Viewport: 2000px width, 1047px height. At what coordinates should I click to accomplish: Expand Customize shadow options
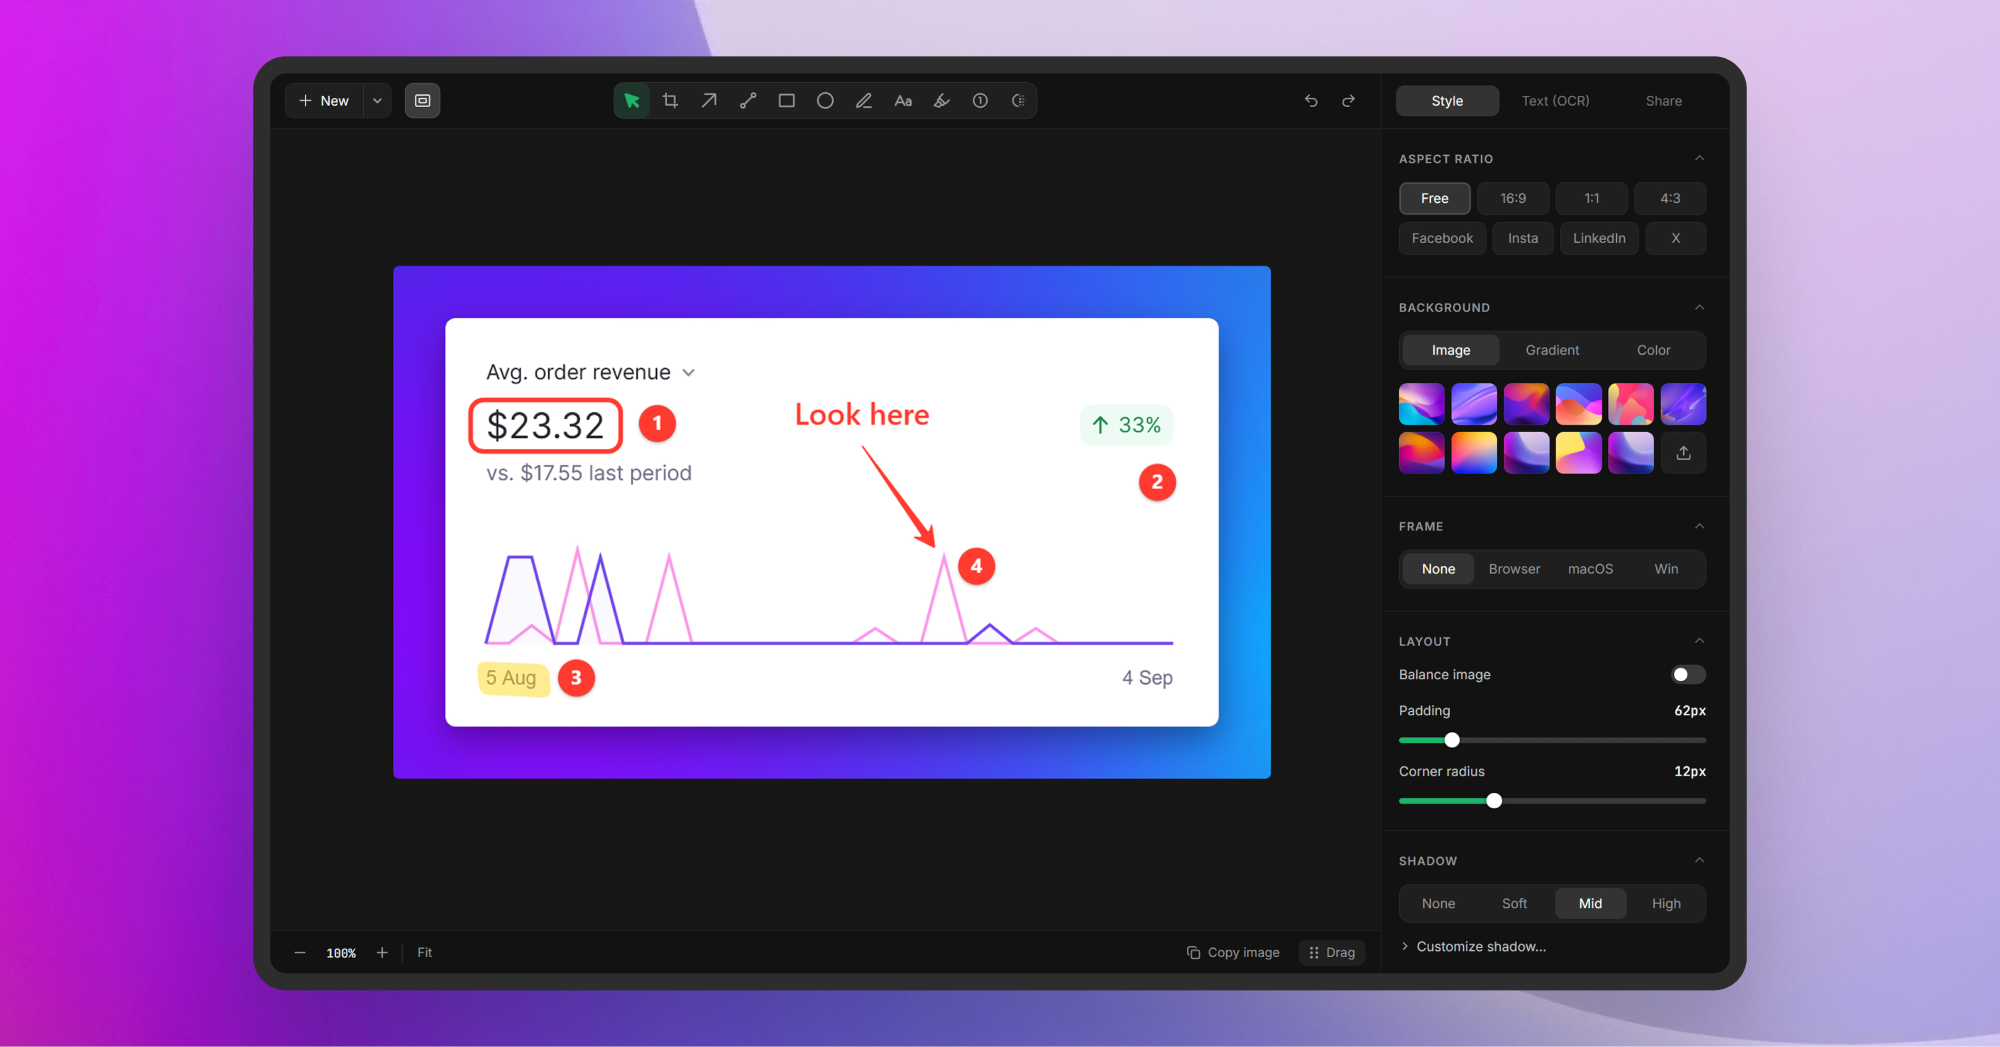[x=1474, y=947]
